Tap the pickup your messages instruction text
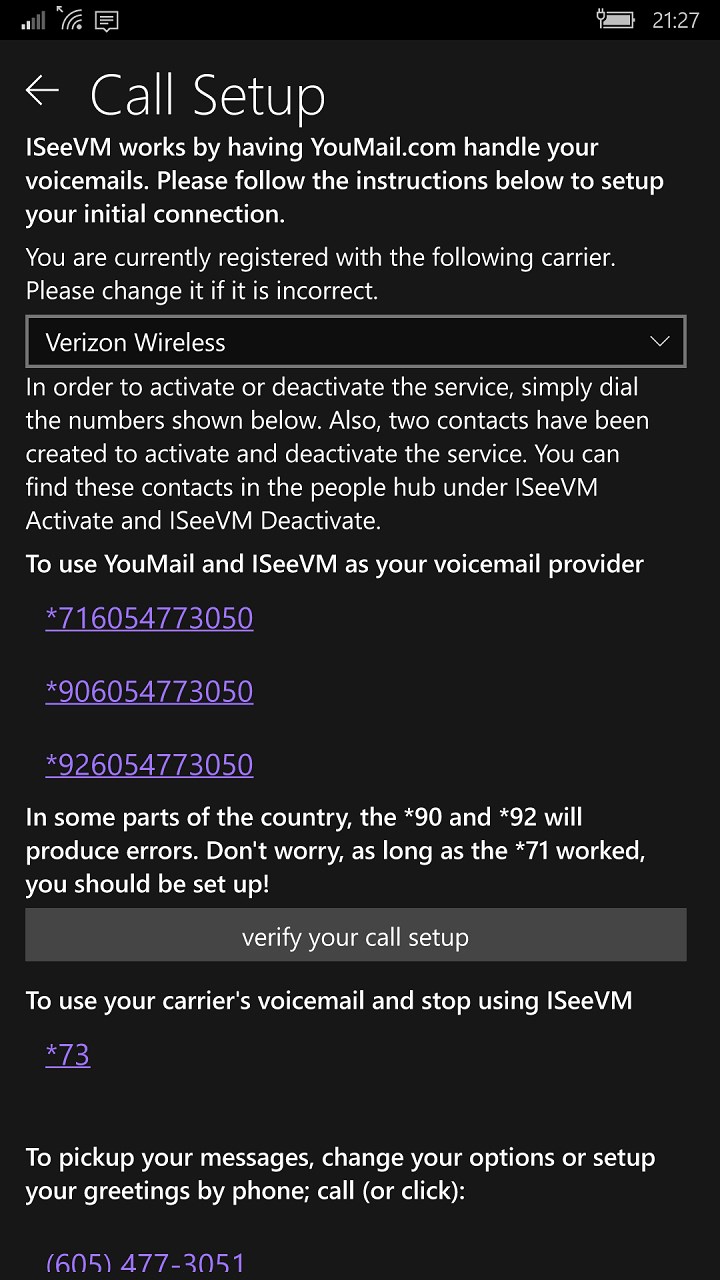The width and height of the screenshot is (720, 1280). coord(340,1175)
